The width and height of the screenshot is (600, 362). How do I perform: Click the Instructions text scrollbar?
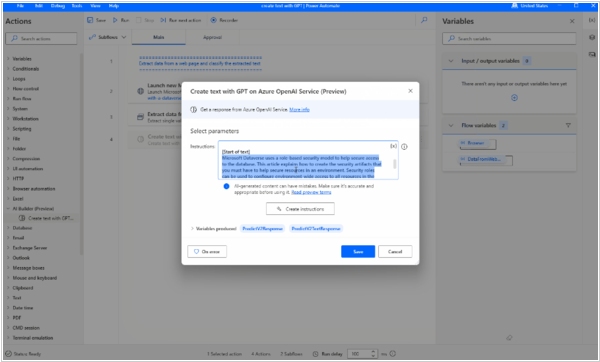395,164
